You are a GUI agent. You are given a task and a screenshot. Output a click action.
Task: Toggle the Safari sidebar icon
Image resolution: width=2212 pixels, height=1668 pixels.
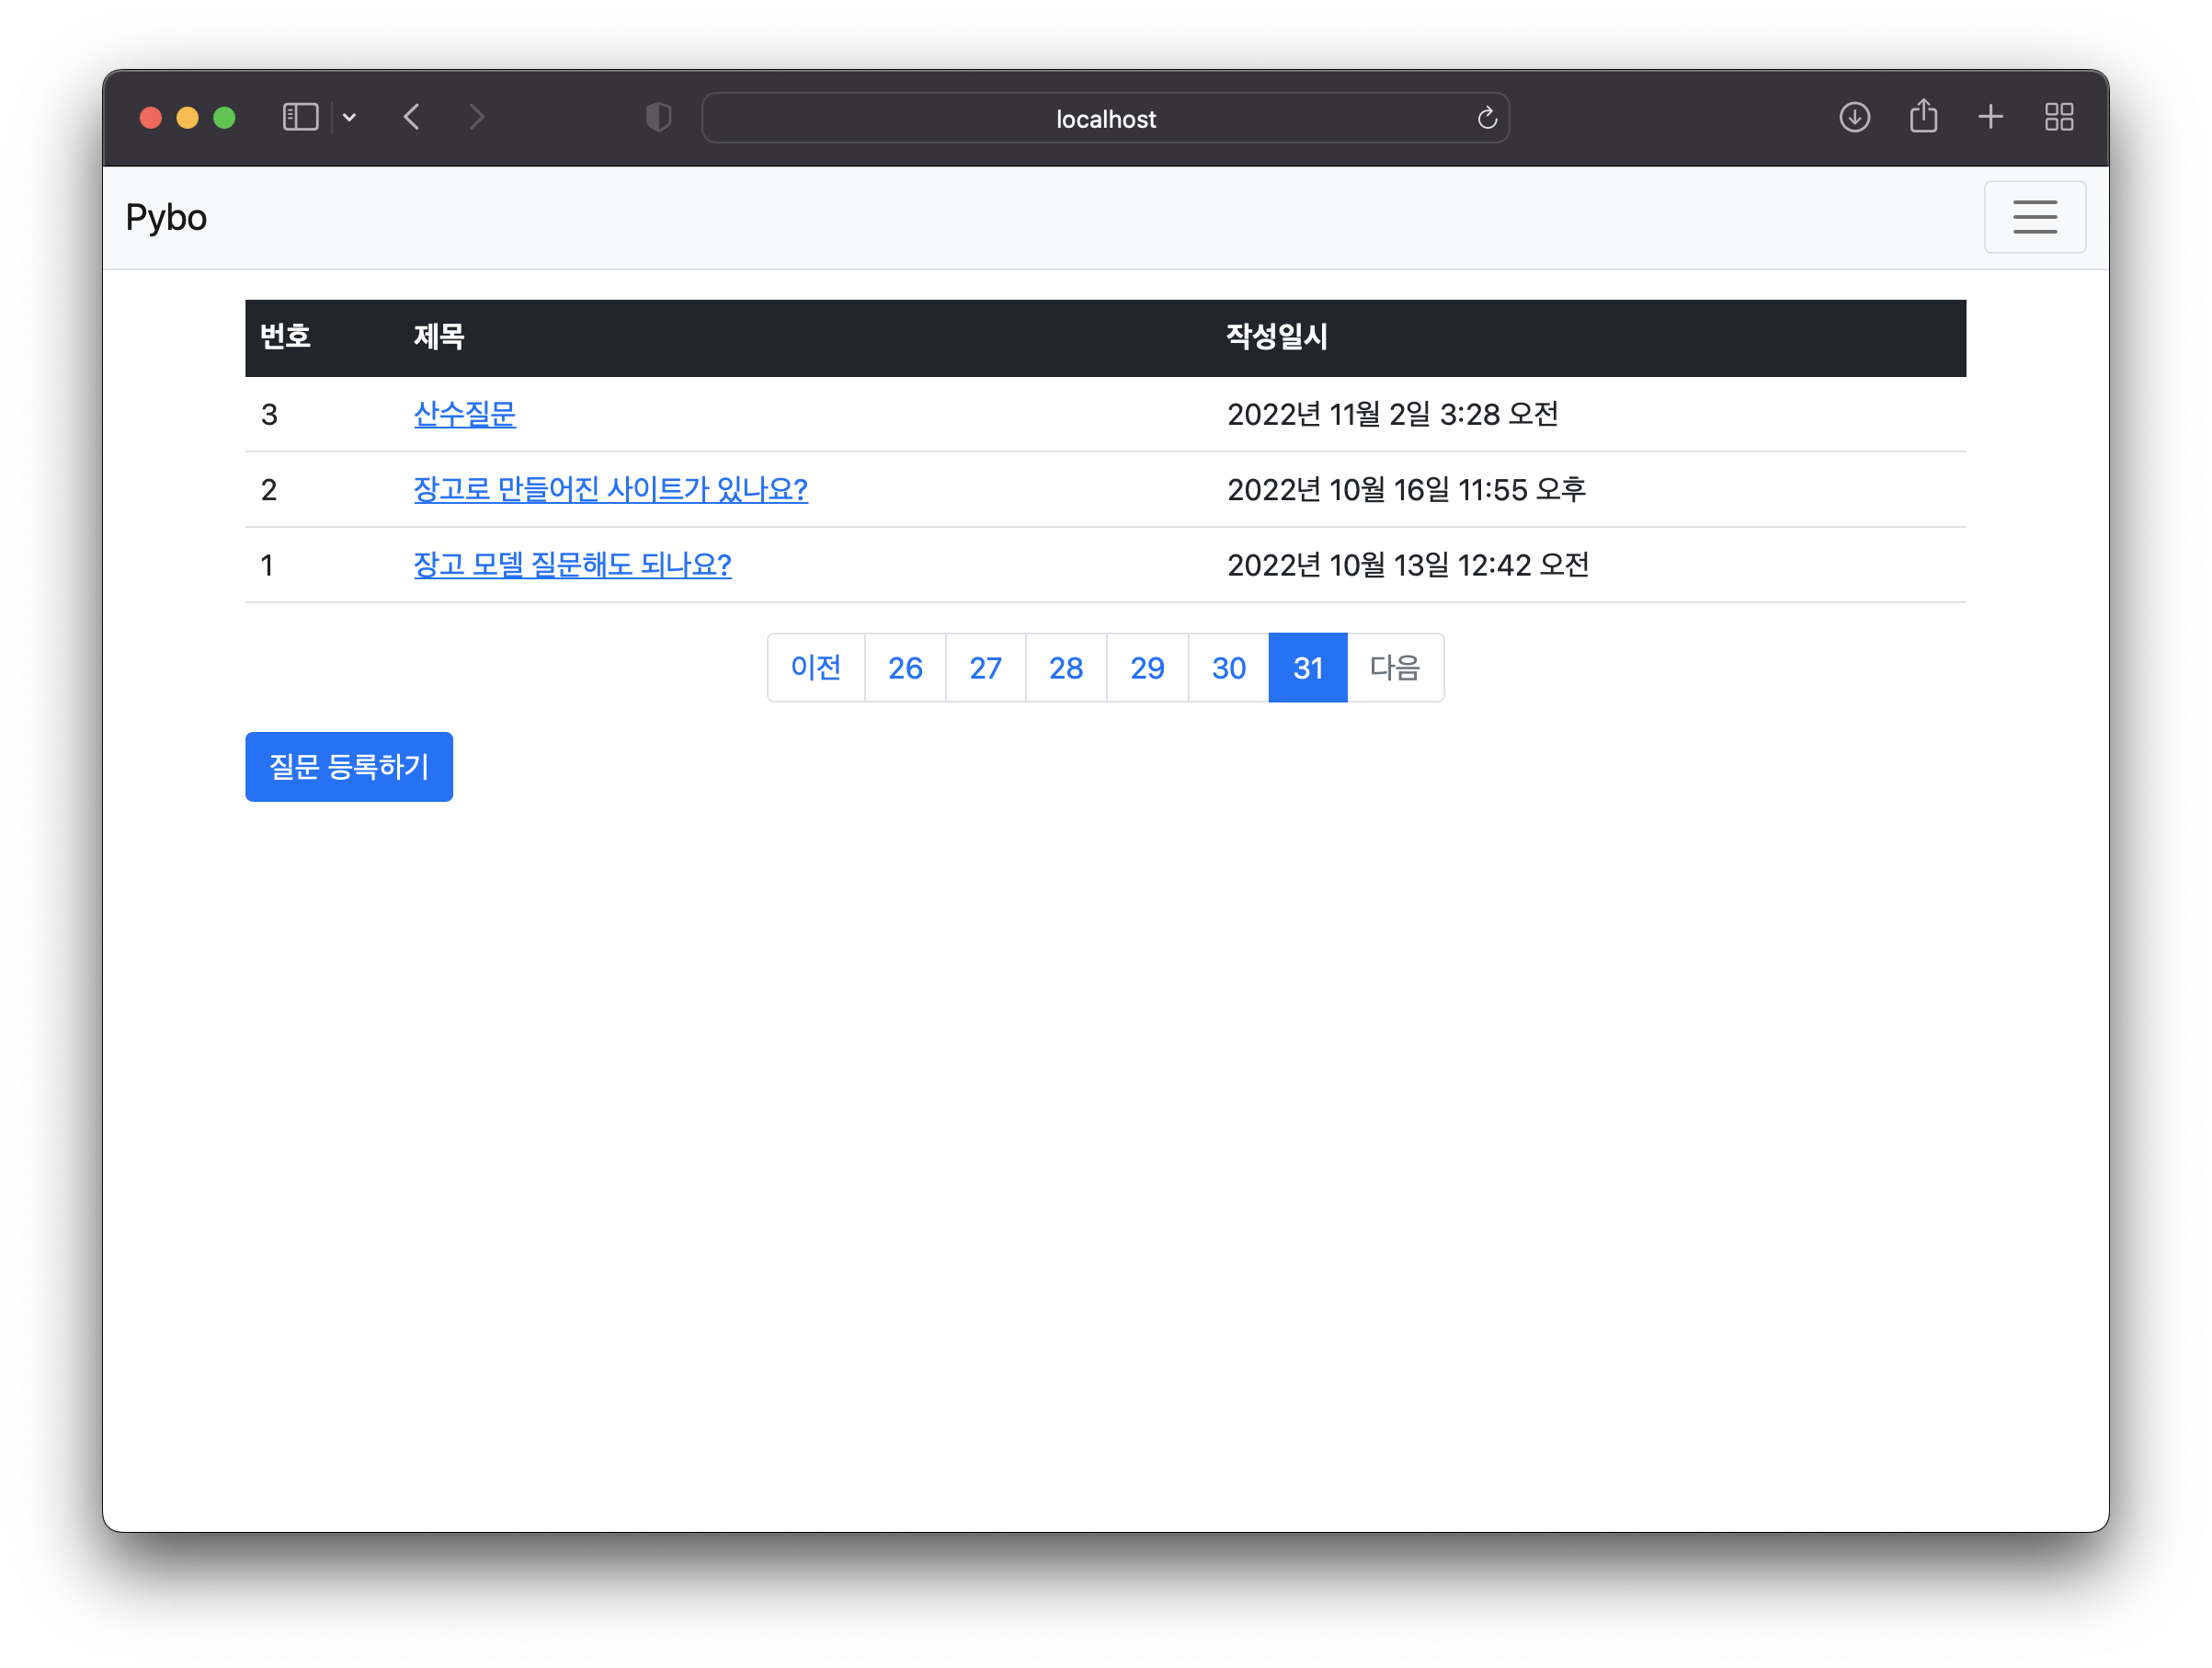[x=300, y=118]
